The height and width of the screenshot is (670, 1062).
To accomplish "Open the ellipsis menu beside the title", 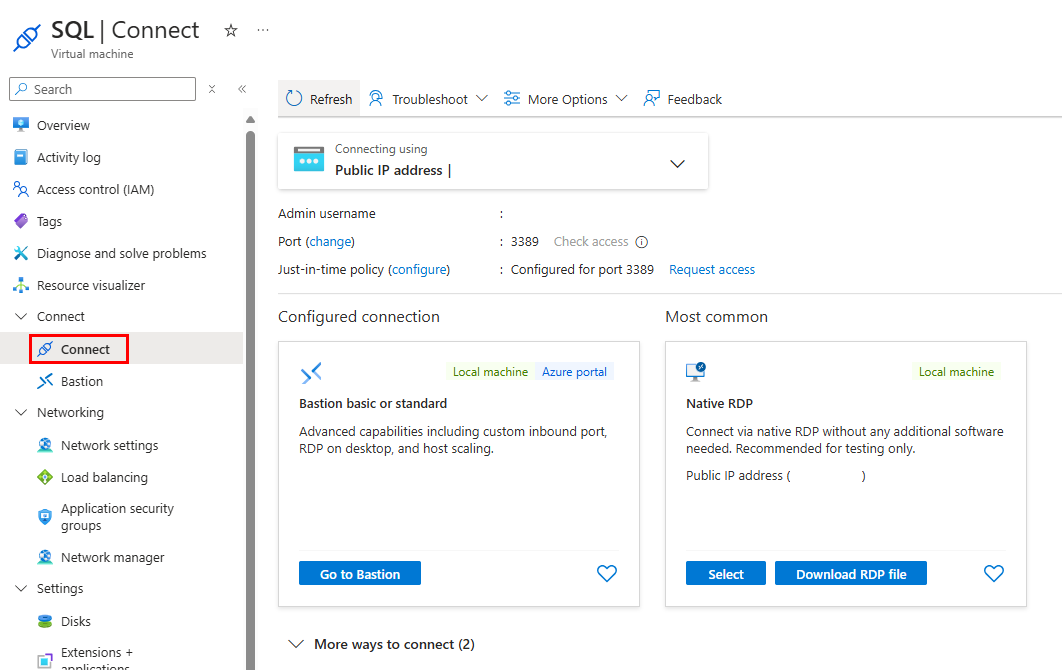I will 263,30.
